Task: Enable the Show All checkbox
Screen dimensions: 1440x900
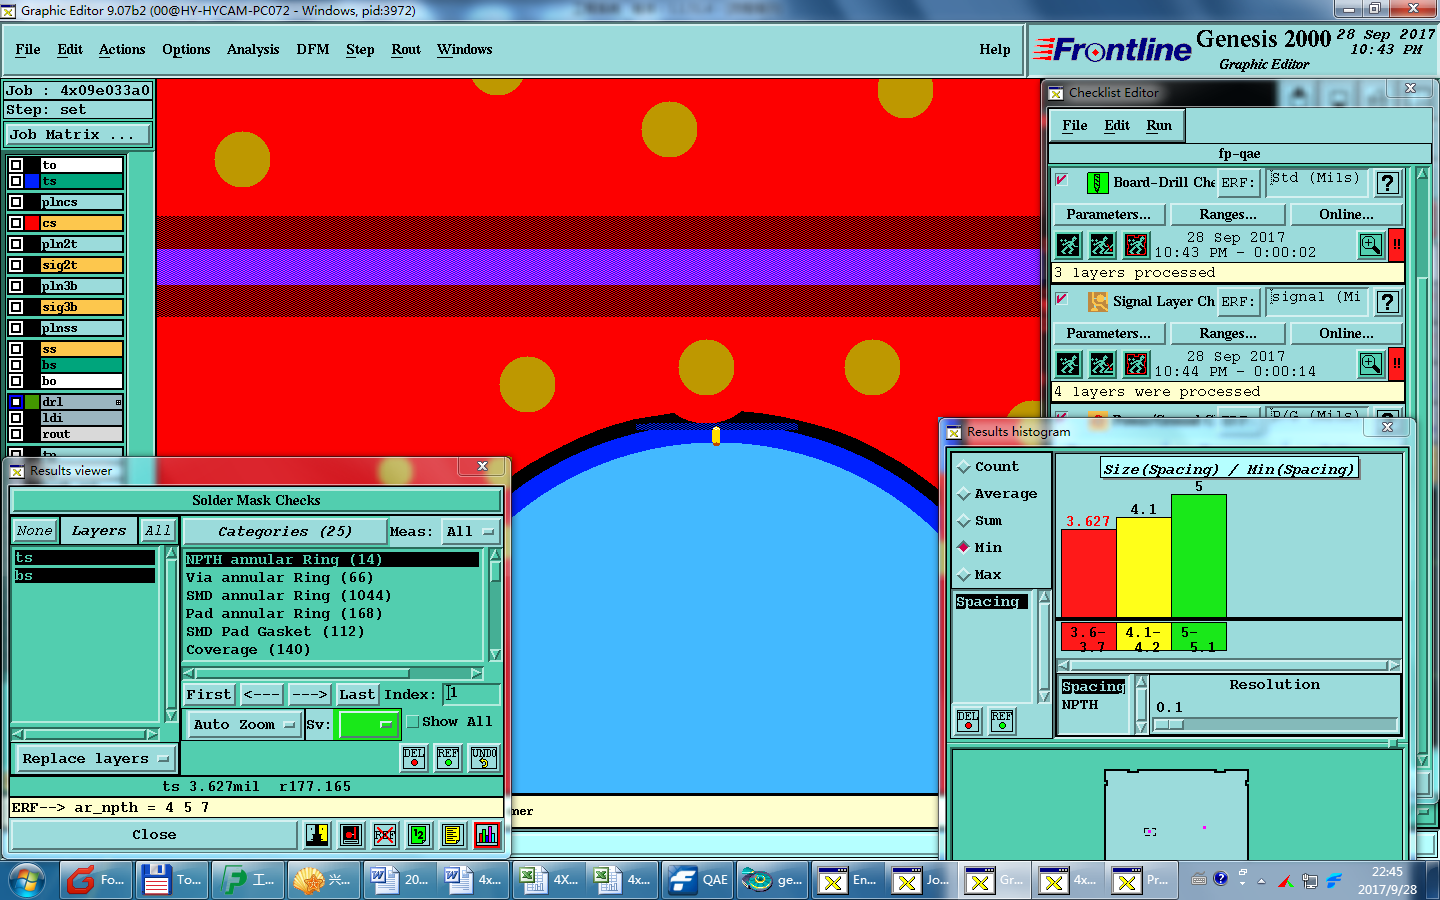Action: pyautogui.click(x=412, y=722)
